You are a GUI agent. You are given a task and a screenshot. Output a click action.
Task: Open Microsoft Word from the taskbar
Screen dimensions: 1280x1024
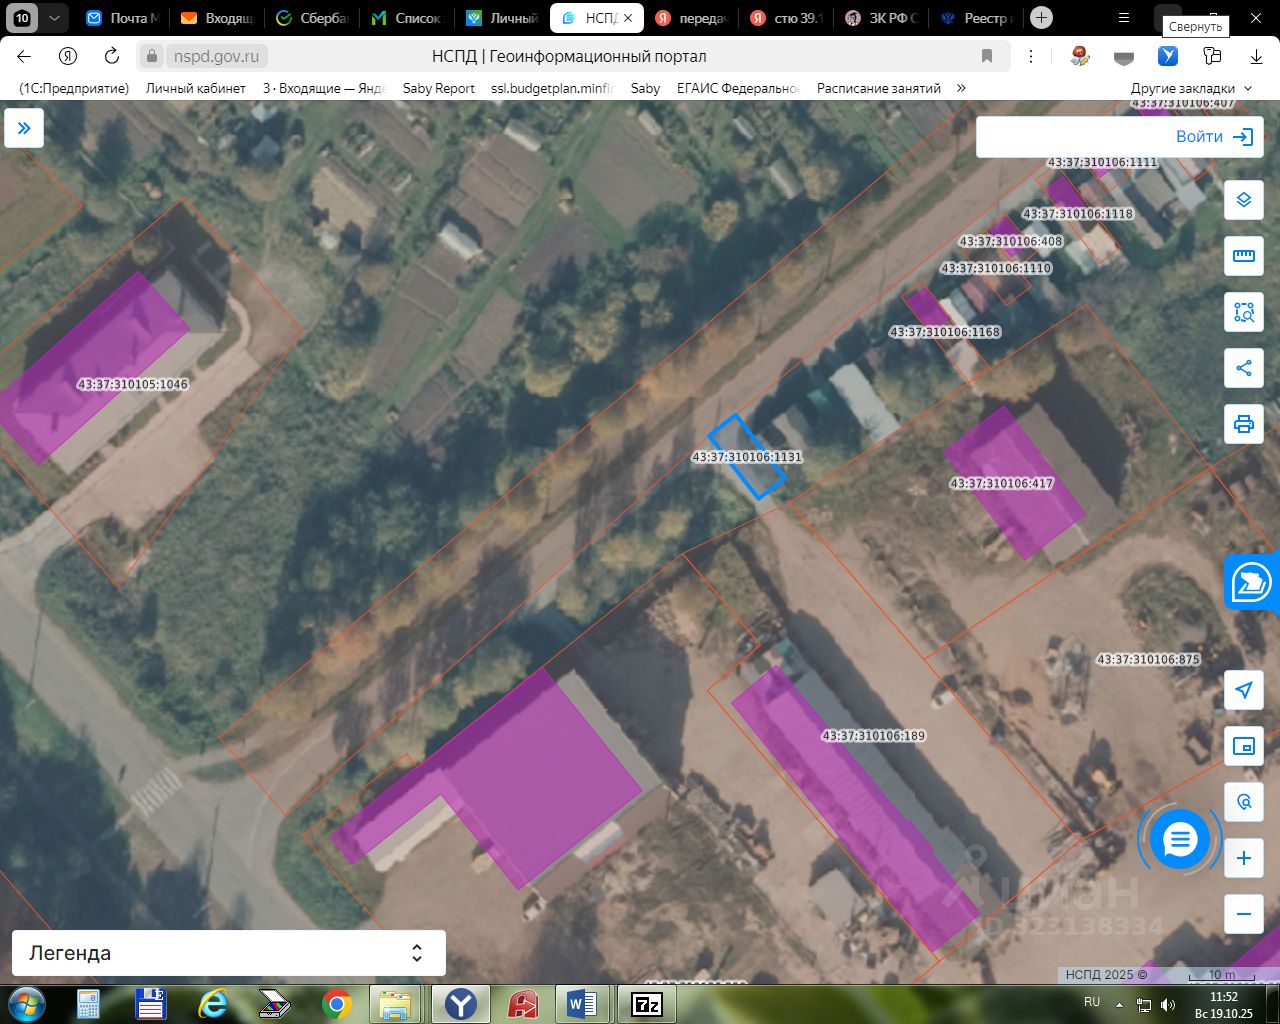pyautogui.click(x=581, y=1003)
